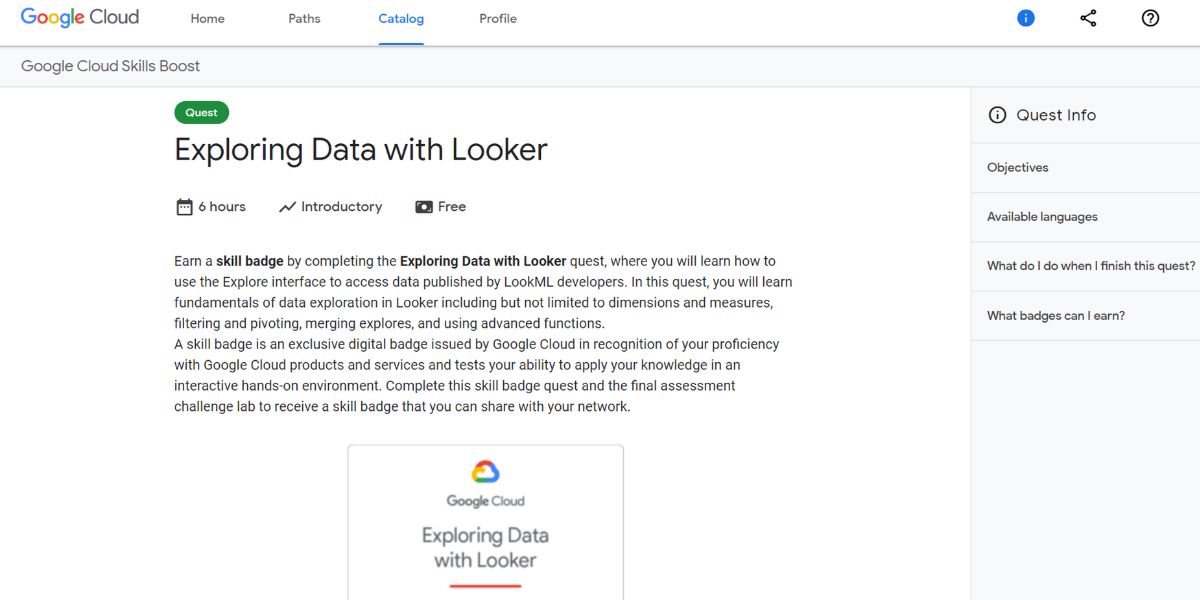Go to the Home tab
The width and height of the screenshot is (1200, 600).
tap(208, 19)
